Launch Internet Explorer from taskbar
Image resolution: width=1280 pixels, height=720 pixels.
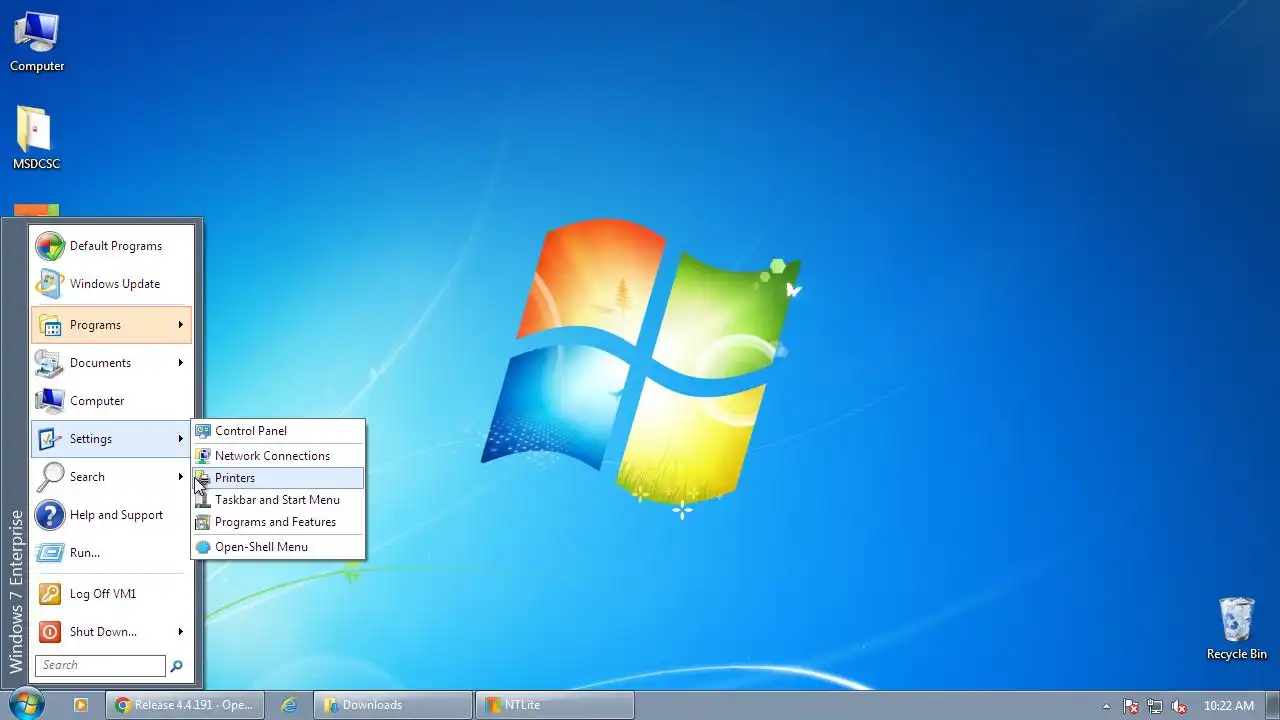pyautogui.click(x=289, y=705)
